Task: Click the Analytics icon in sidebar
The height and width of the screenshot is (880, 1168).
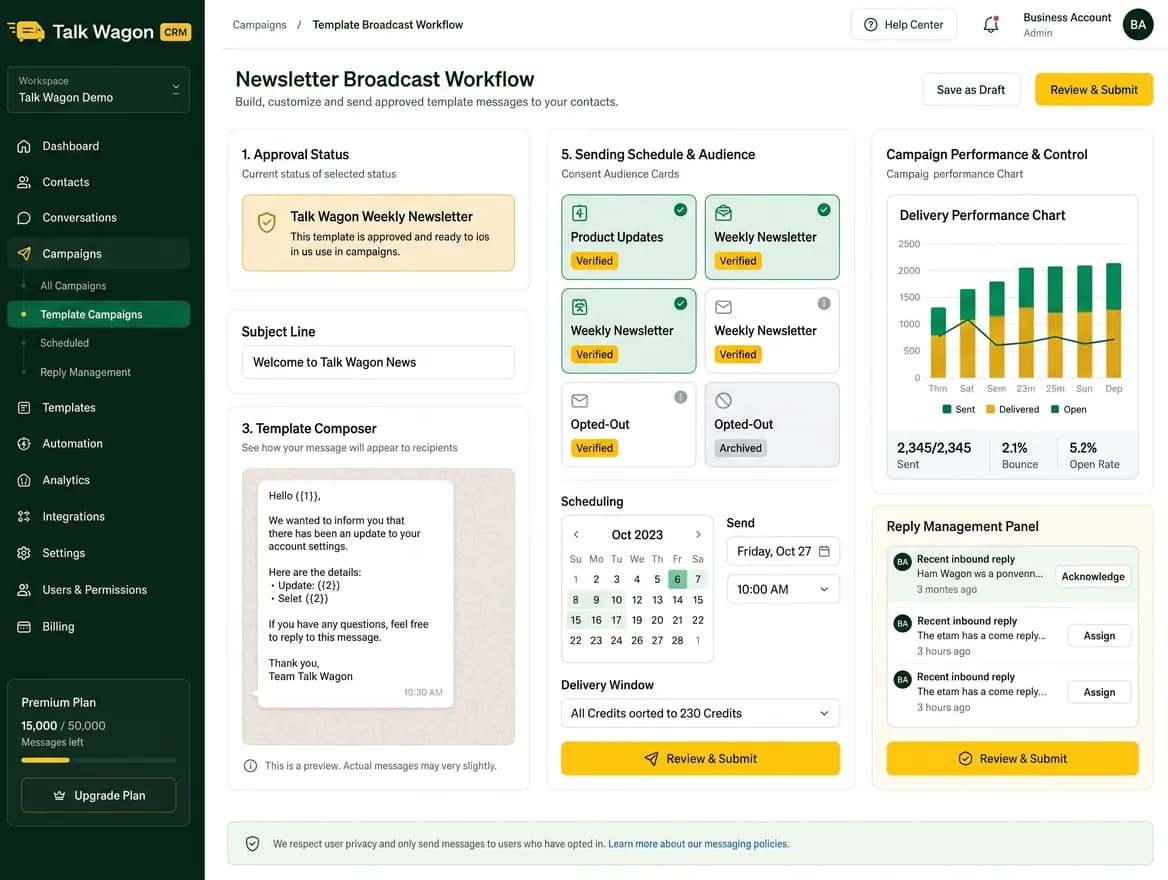Action: [24, 480]
